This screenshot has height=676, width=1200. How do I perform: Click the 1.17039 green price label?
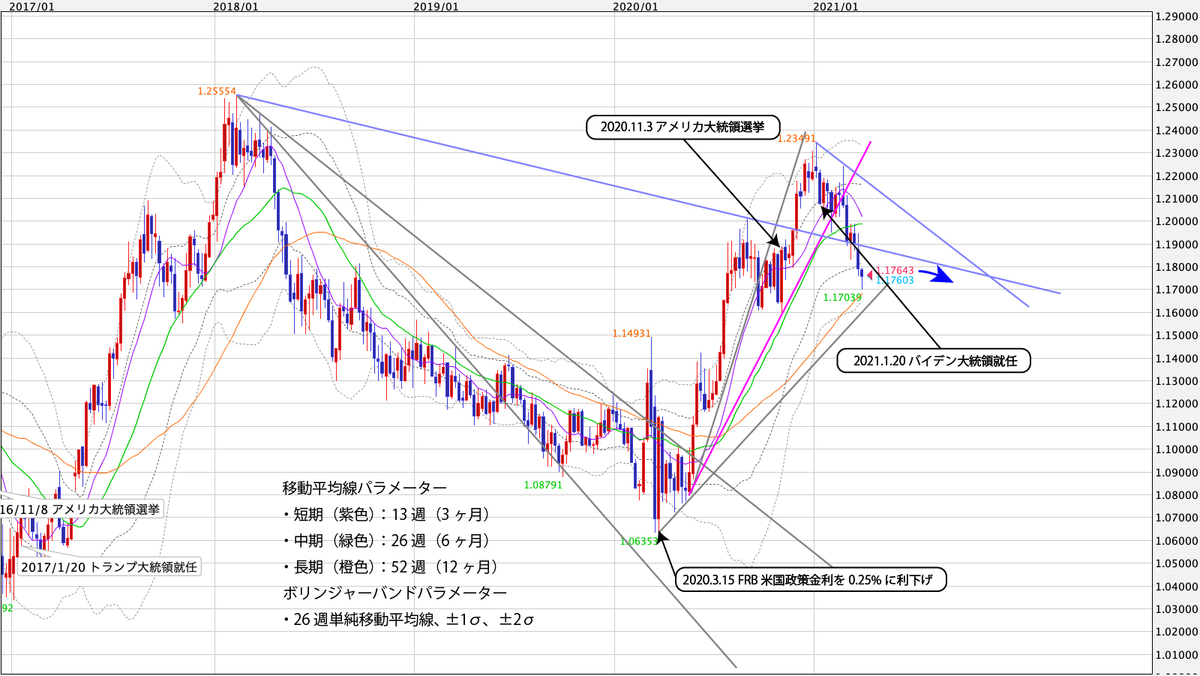[x=842, y=297]
